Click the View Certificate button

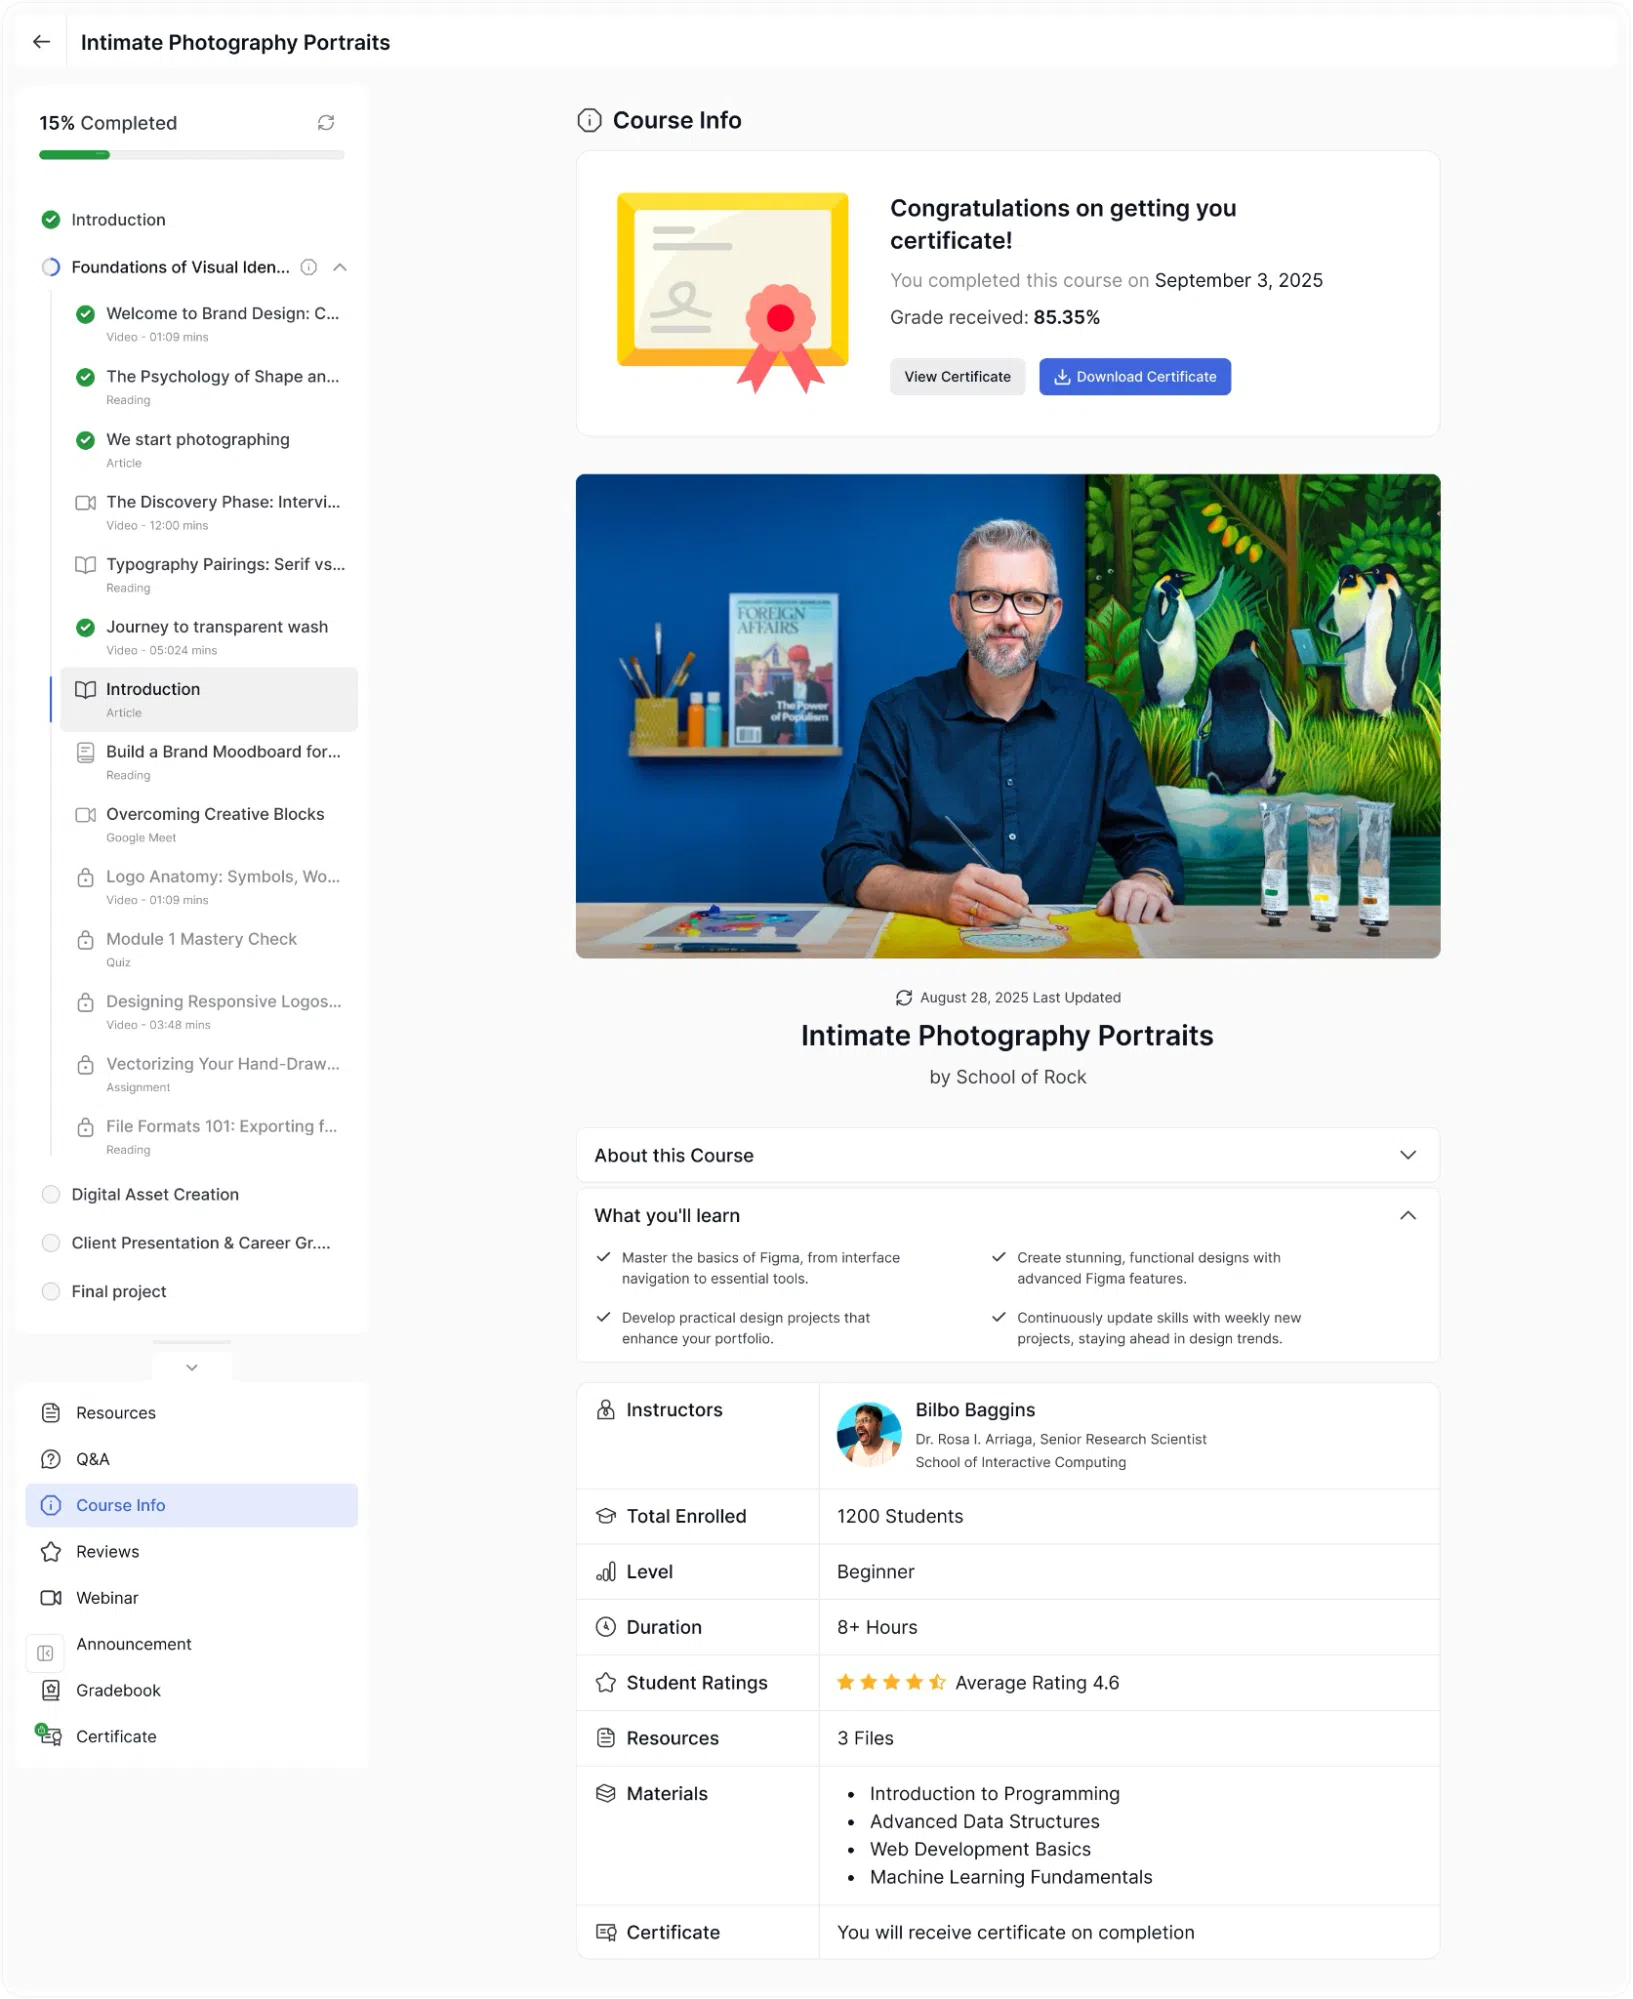[958, 377]
